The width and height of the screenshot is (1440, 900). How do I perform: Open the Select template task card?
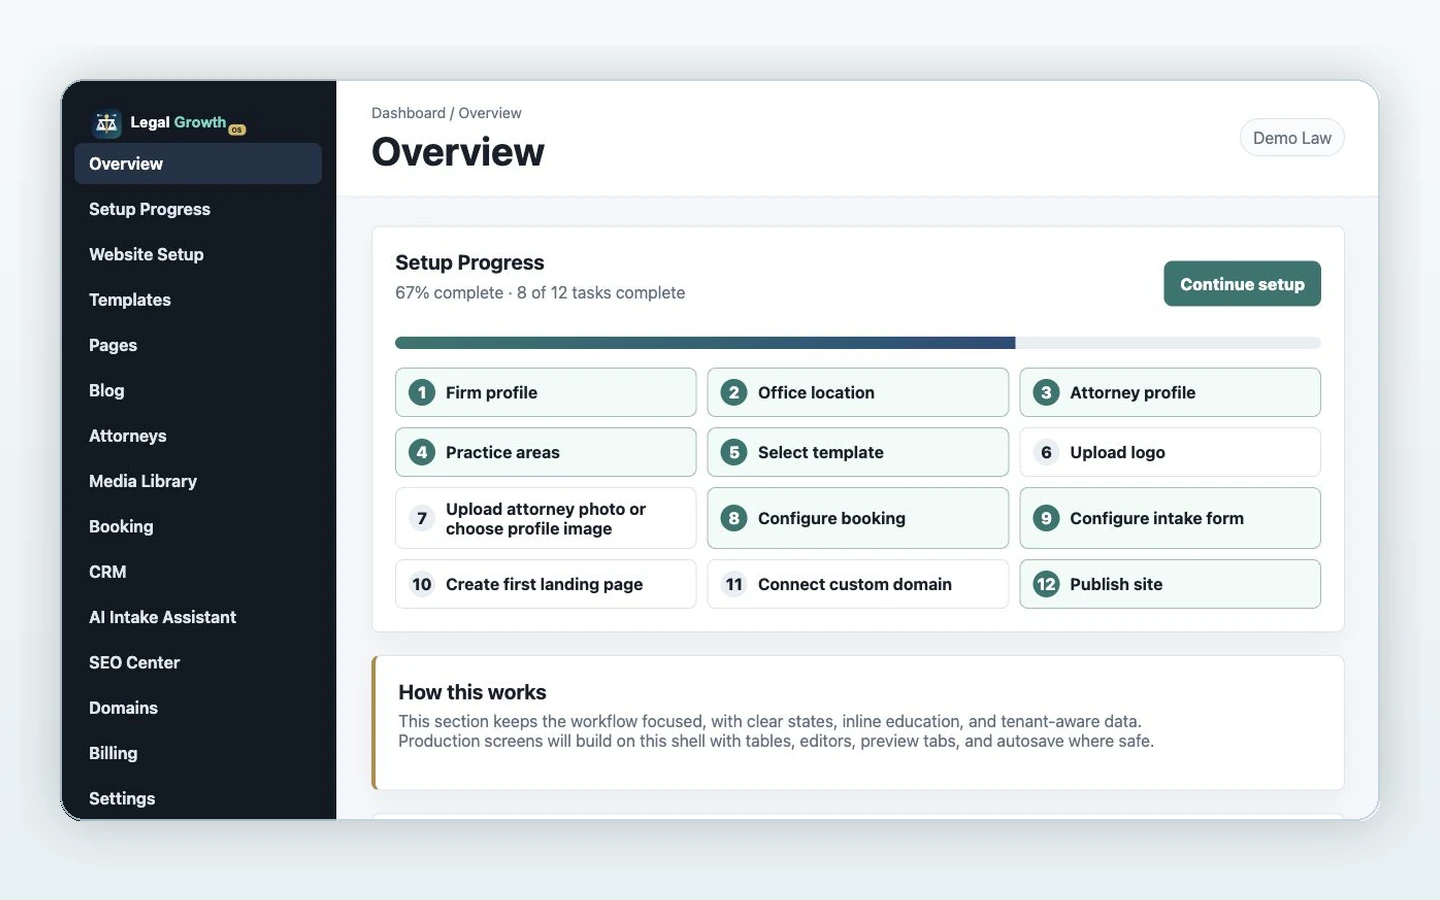pyautogui.click(x=858, y=453)
